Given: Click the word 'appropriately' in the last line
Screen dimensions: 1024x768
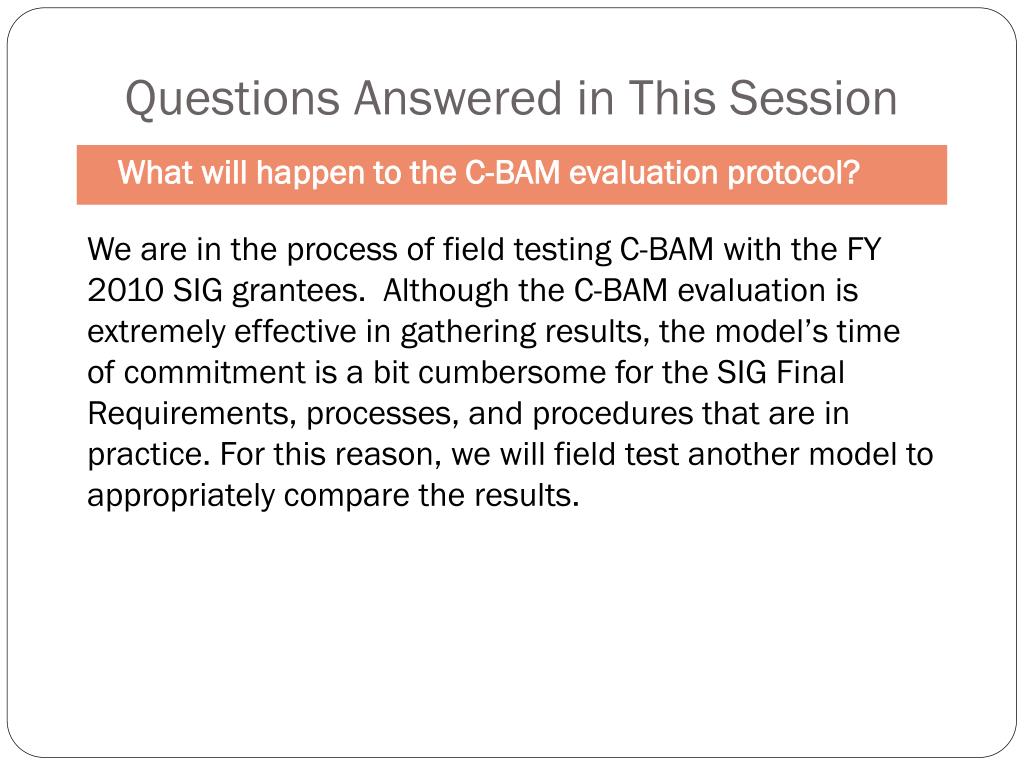Looking at the screenshot, I should (182, 496).
